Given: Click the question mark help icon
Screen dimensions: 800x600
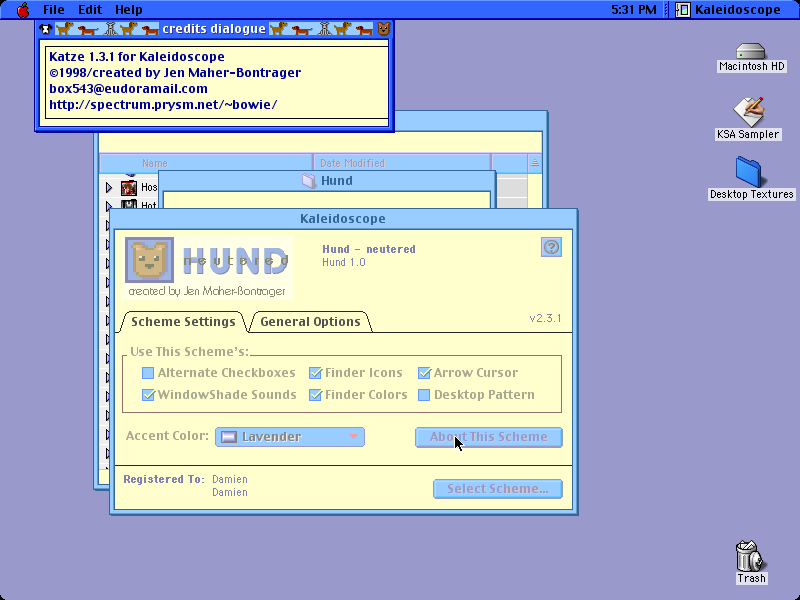Looking at the screenshot, I should click(551, 247).
